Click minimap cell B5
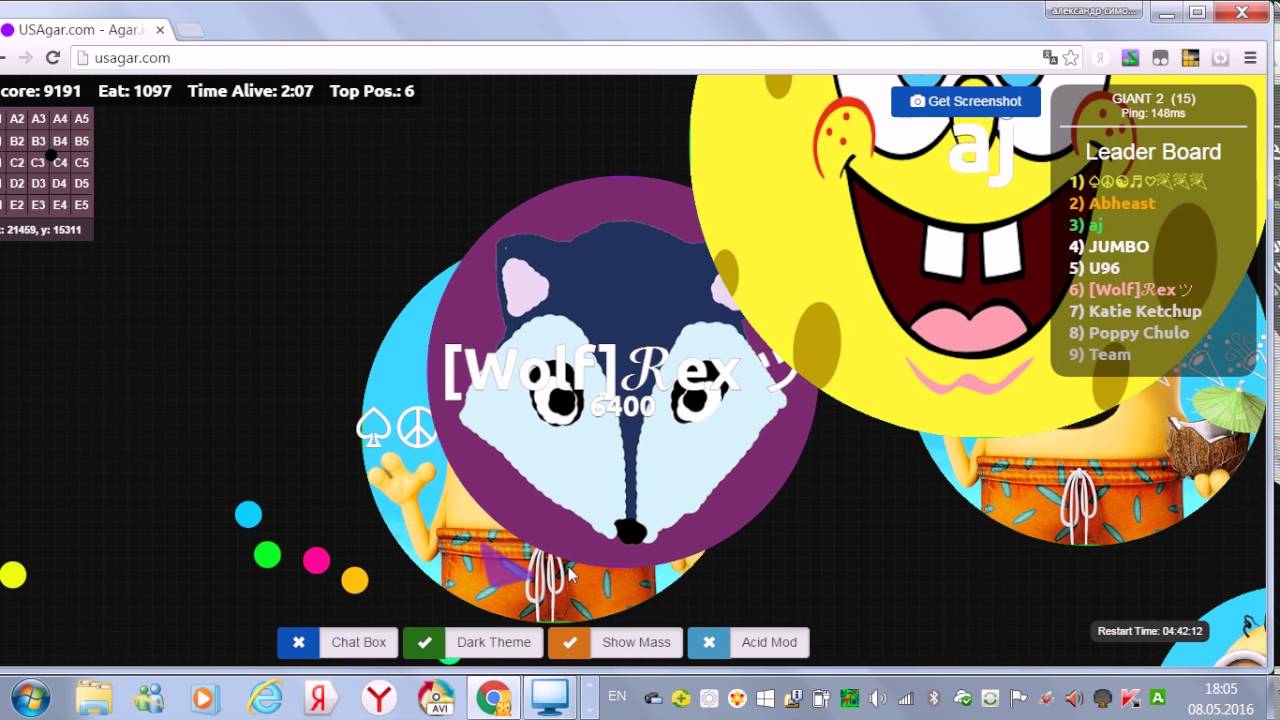The width and height of the screenshot is (1280, 720). (x=82, y=141)
